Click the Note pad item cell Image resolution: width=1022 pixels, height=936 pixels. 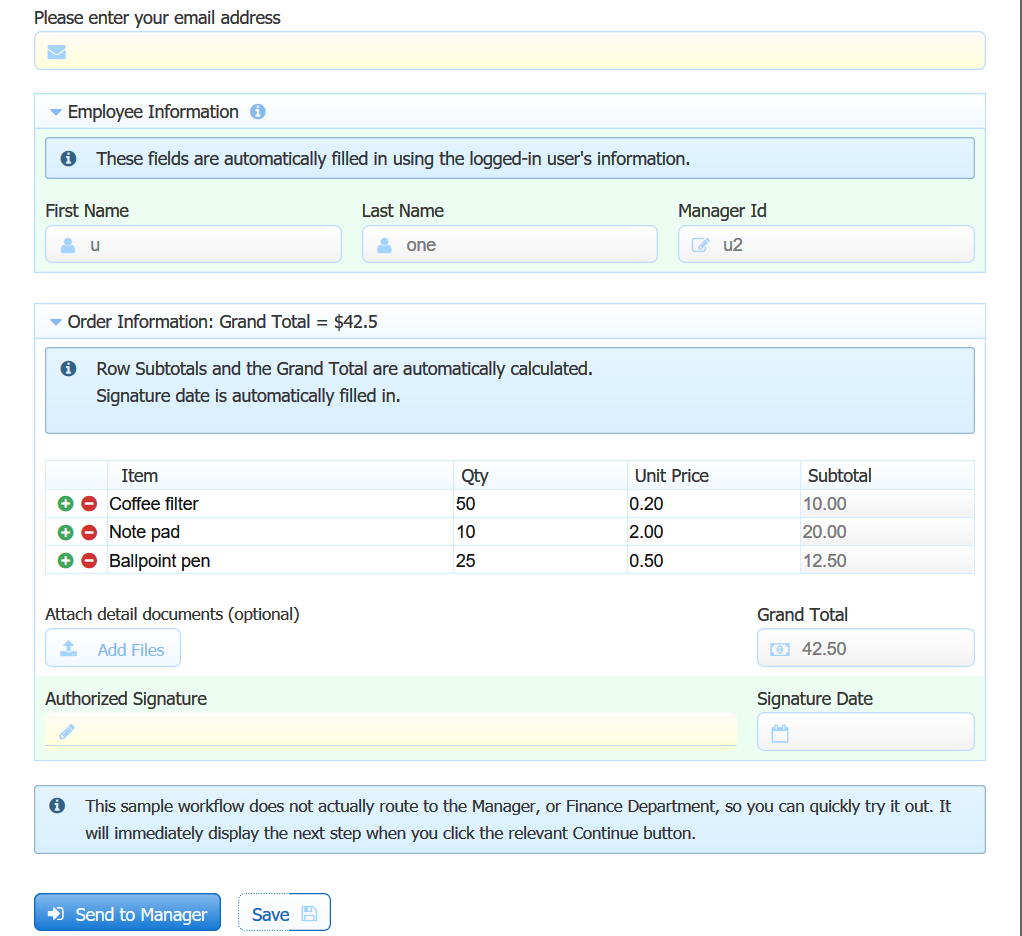[280, 532]
